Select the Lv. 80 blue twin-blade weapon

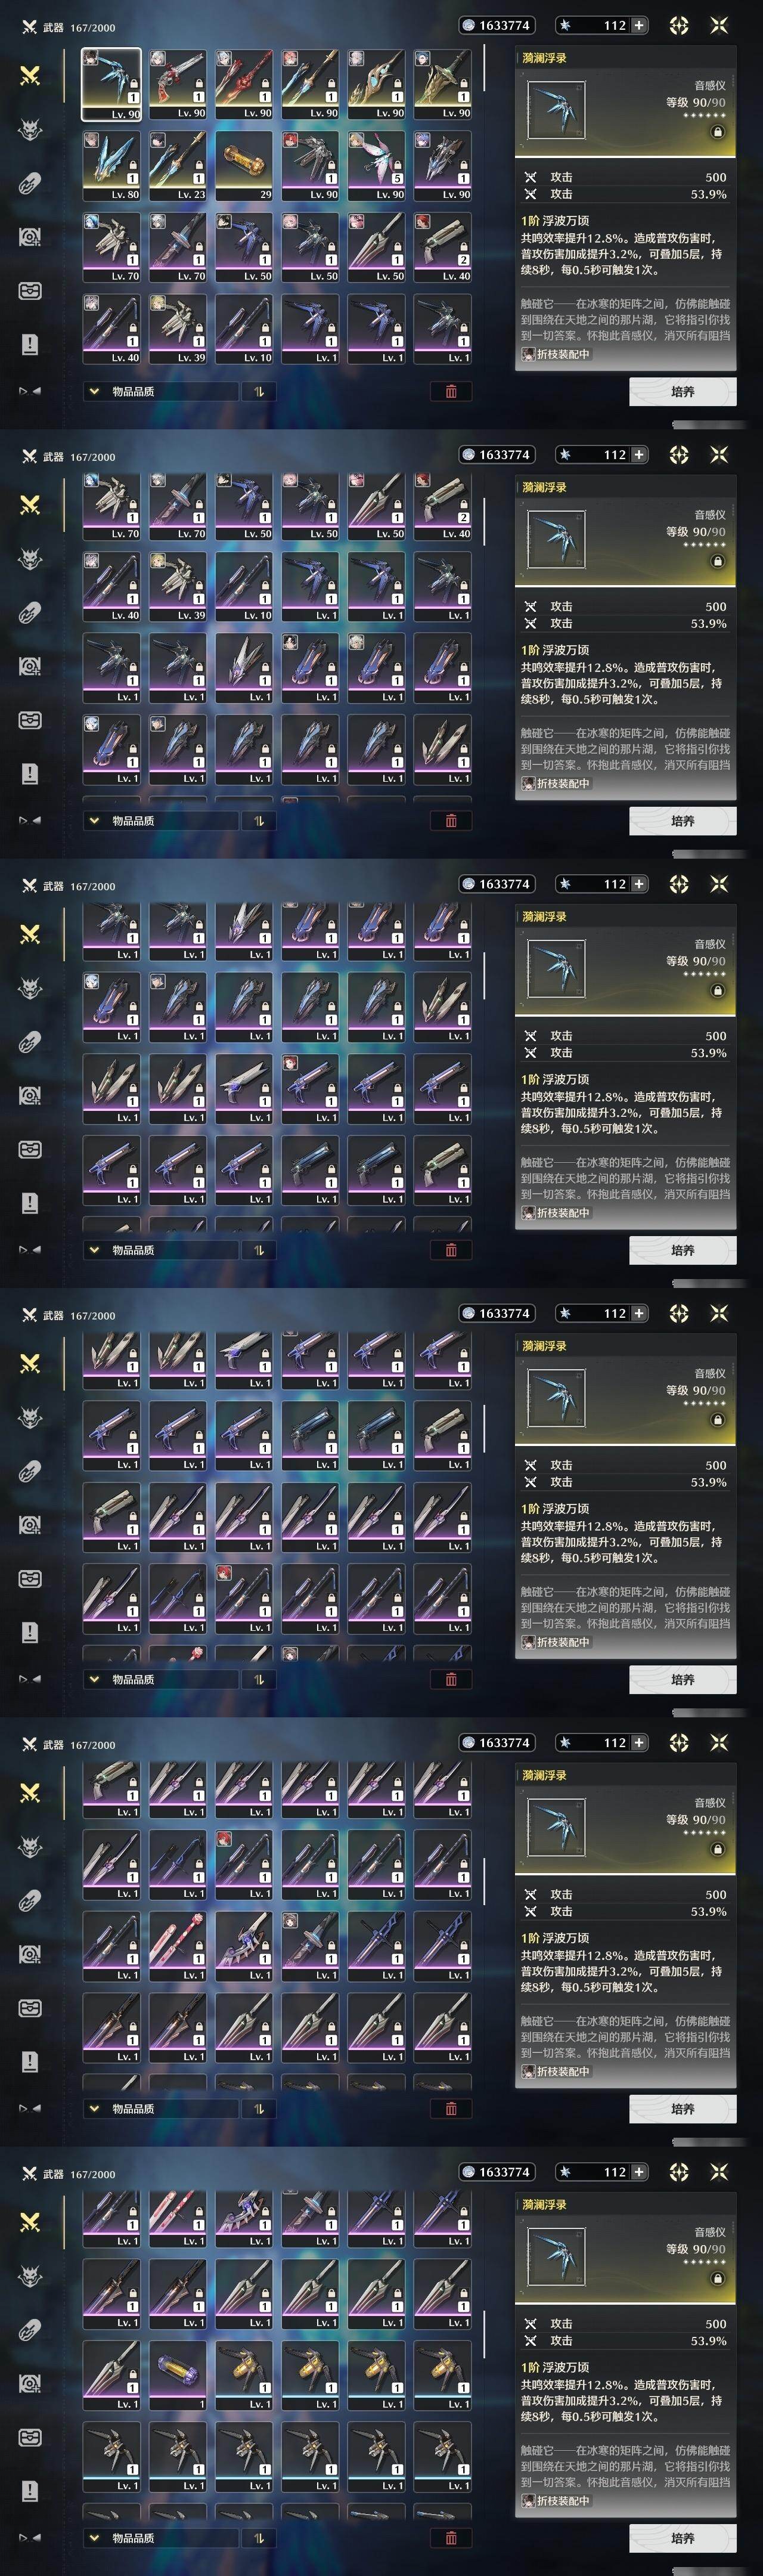click(111, 166)
